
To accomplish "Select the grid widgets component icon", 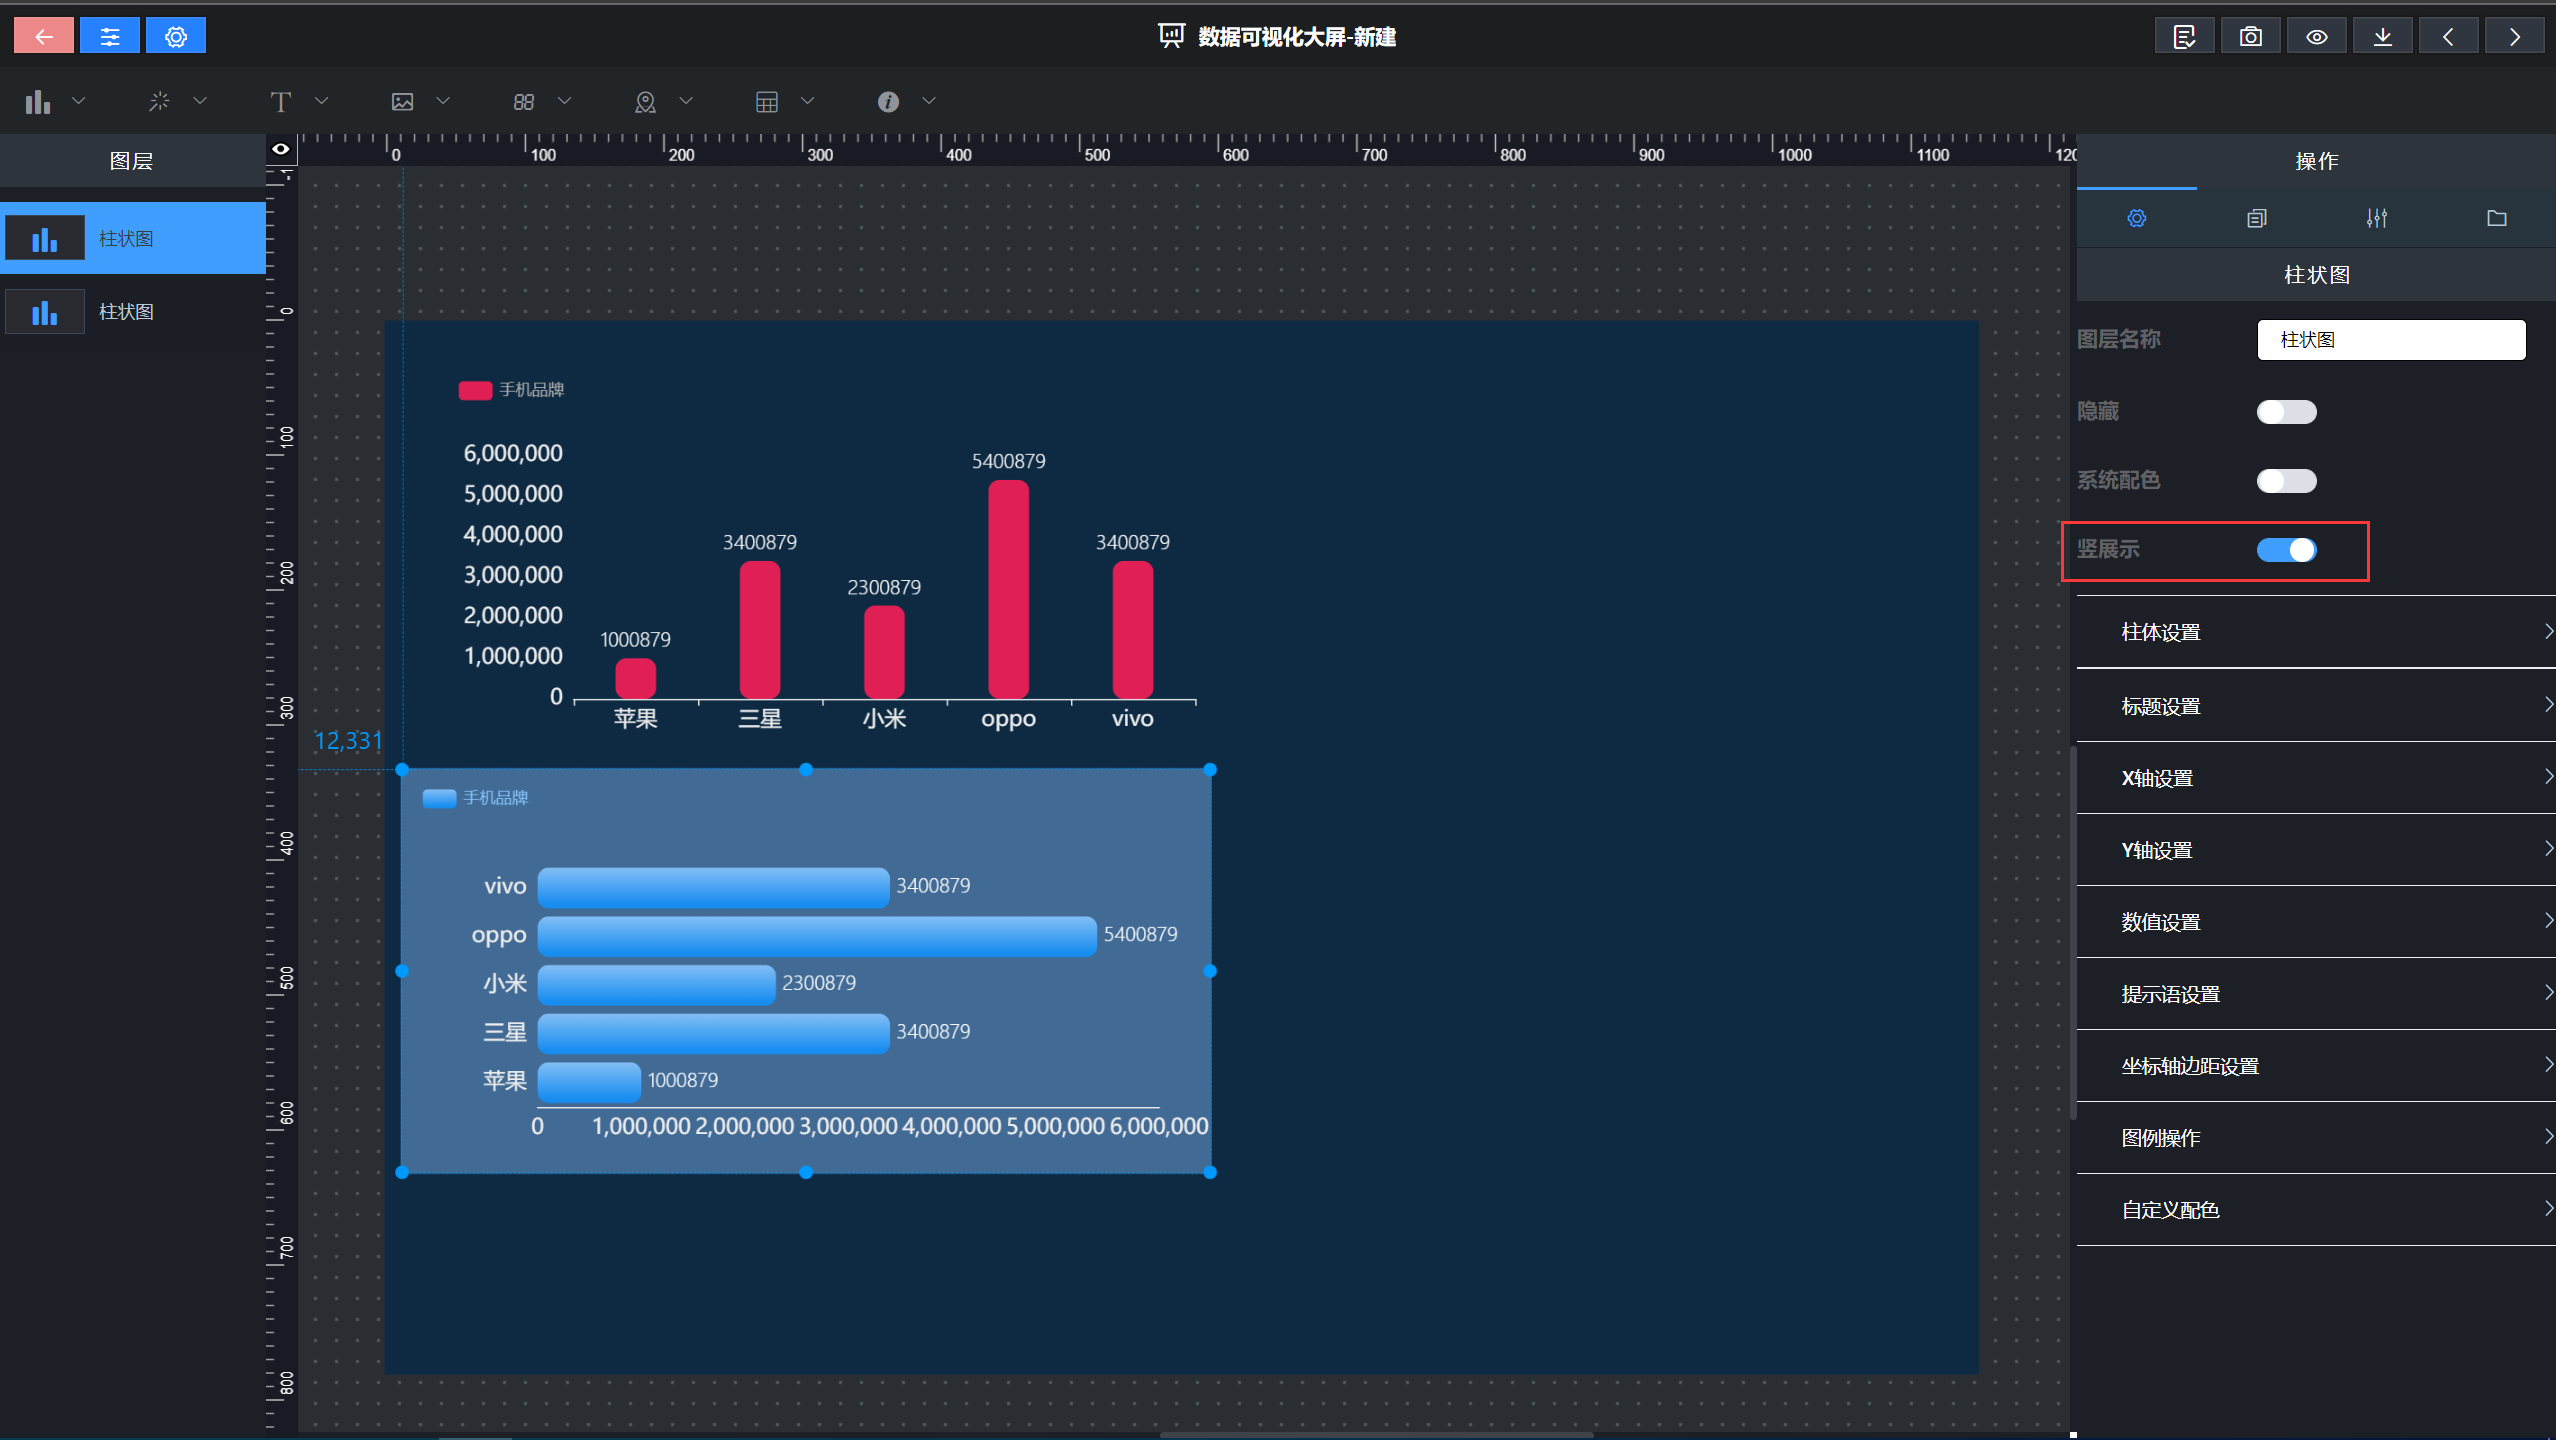I will coord(524,101).
